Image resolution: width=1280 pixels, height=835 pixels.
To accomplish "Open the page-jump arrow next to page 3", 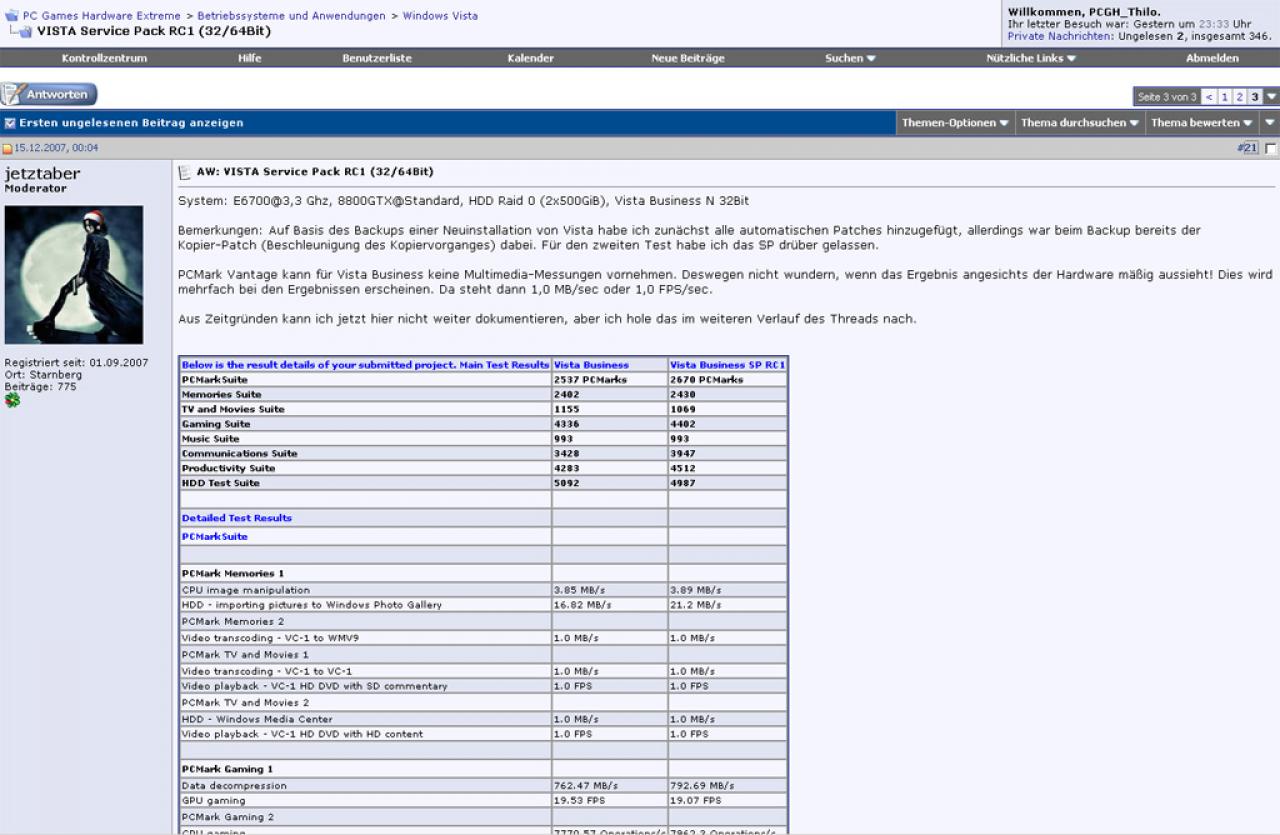I will [x=1271, y=97].
